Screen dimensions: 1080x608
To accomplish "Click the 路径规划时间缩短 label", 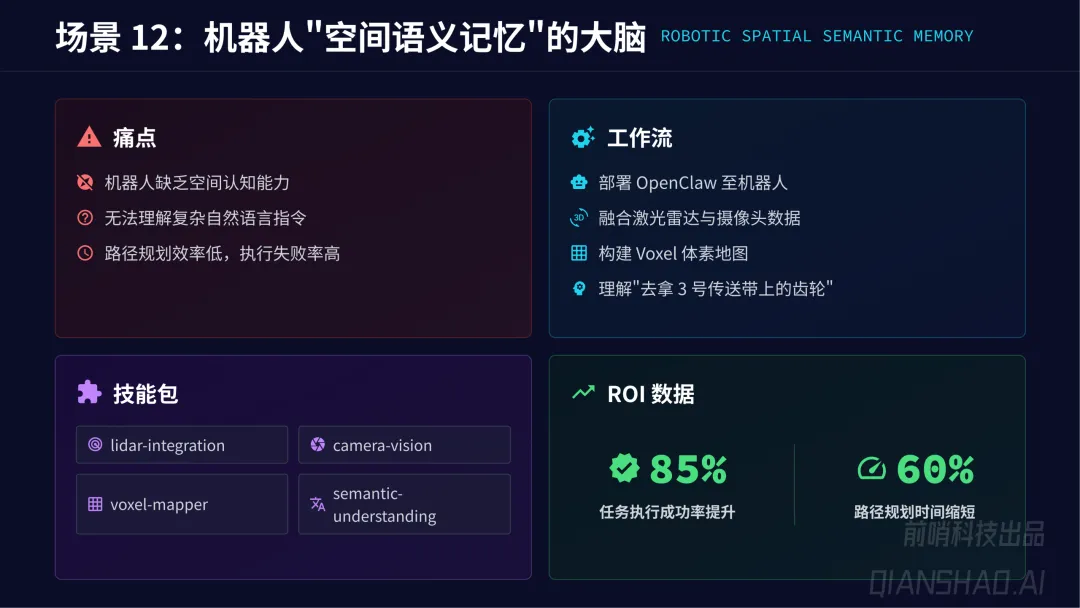I will tap(914, 512).
